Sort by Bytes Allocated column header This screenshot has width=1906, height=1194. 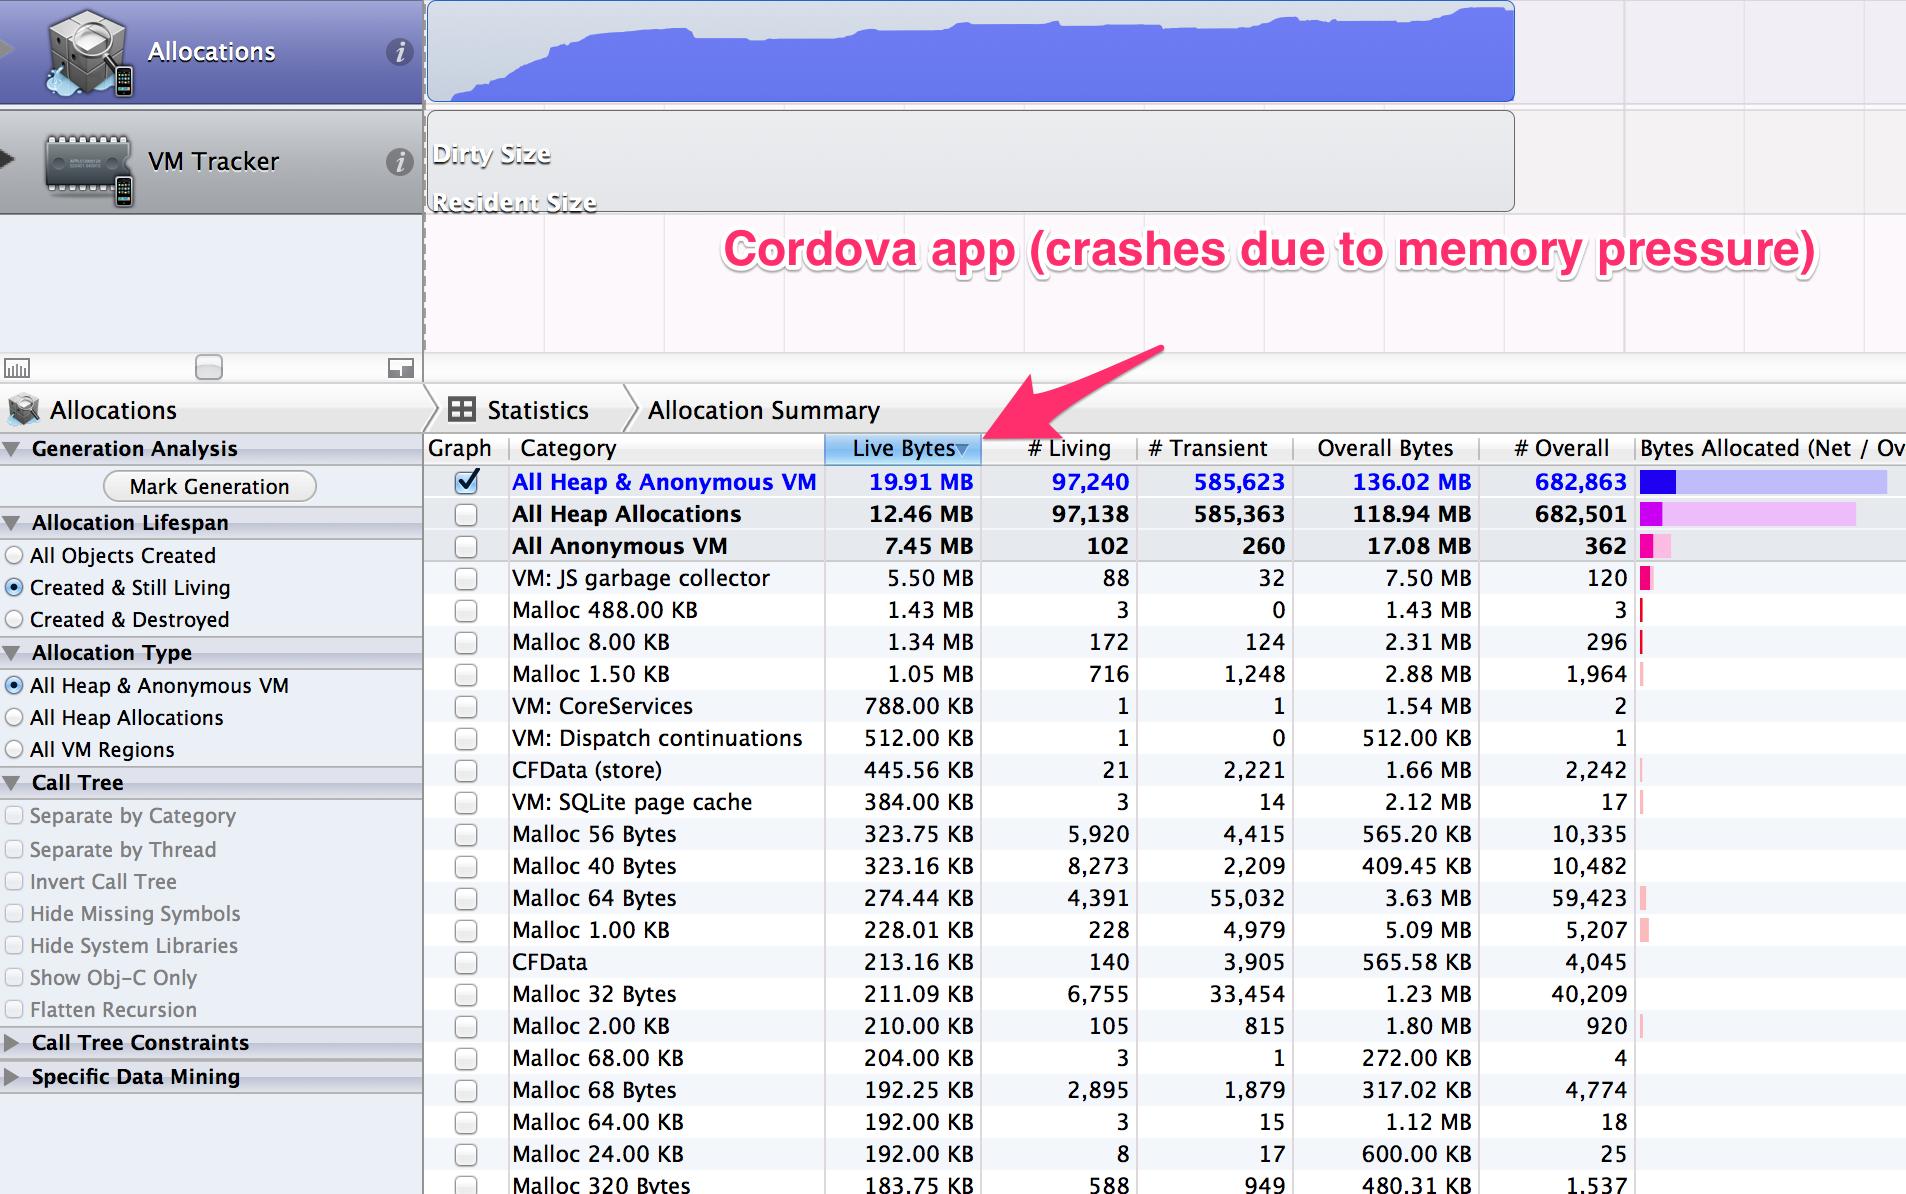click(1771, 449)
